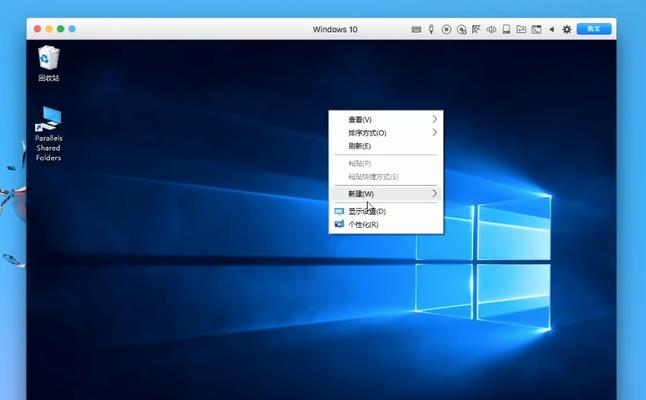Choose 个性化(R) from the context menu

(386, 225)
